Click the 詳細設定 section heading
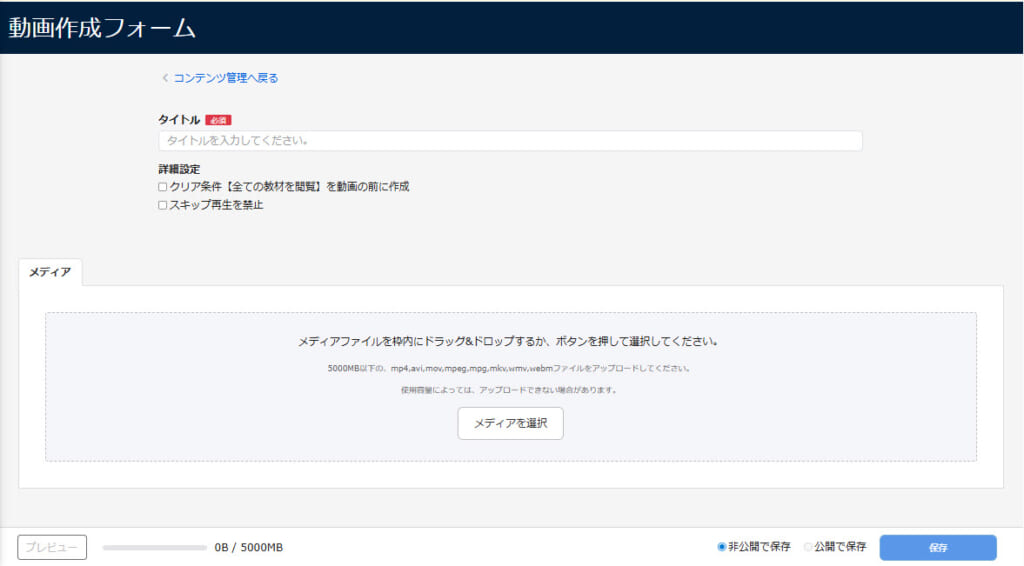 click(x=179, y=169)
